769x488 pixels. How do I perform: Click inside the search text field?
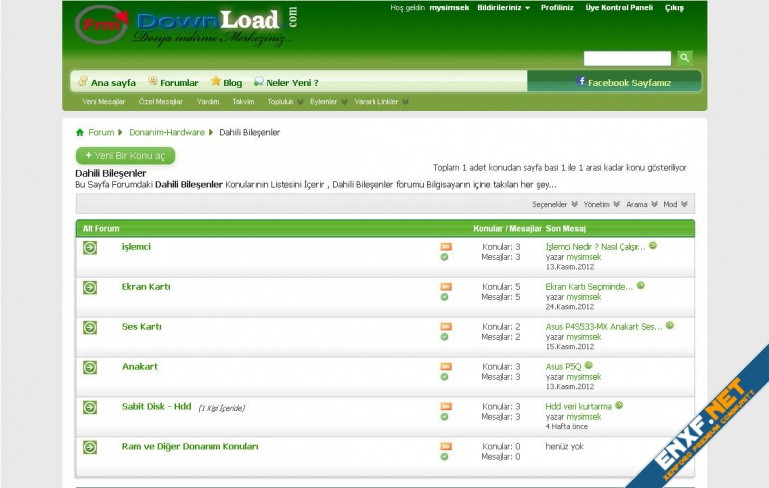627,59
